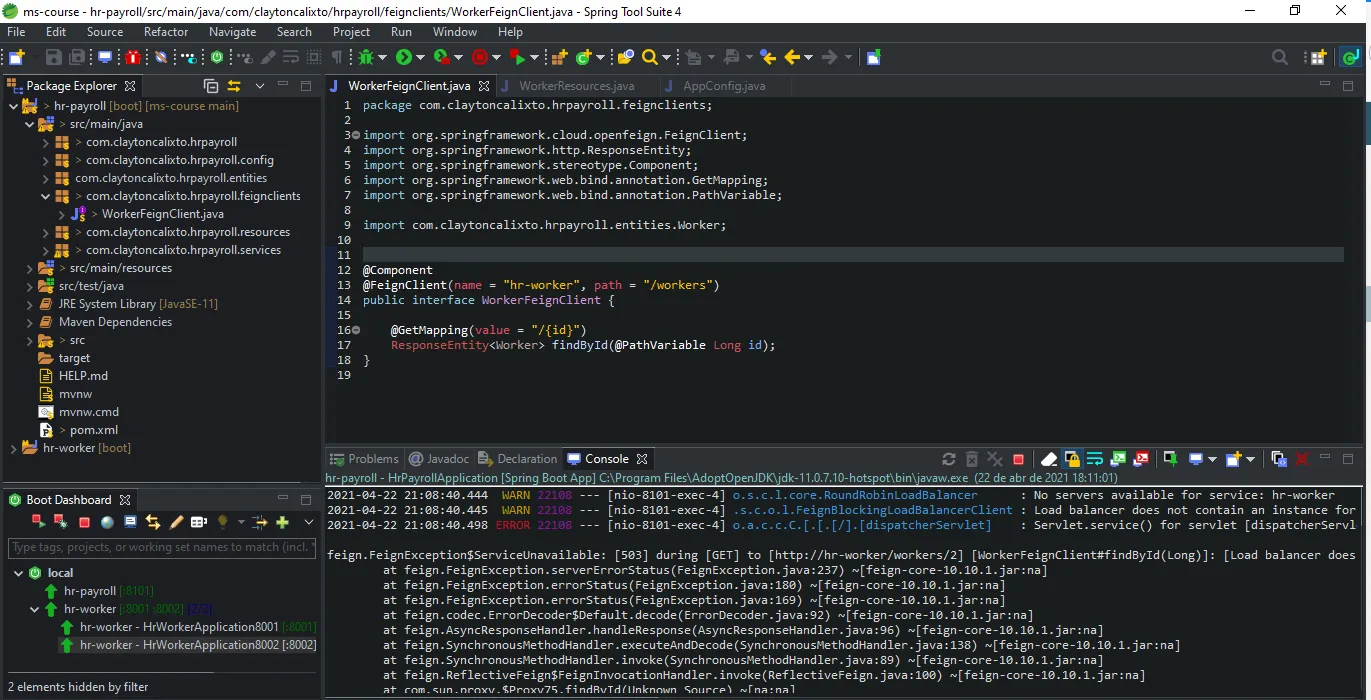Expand the Maven Dependencies node
Viewport: 1371px width, 700px height.
coord(29,322)
